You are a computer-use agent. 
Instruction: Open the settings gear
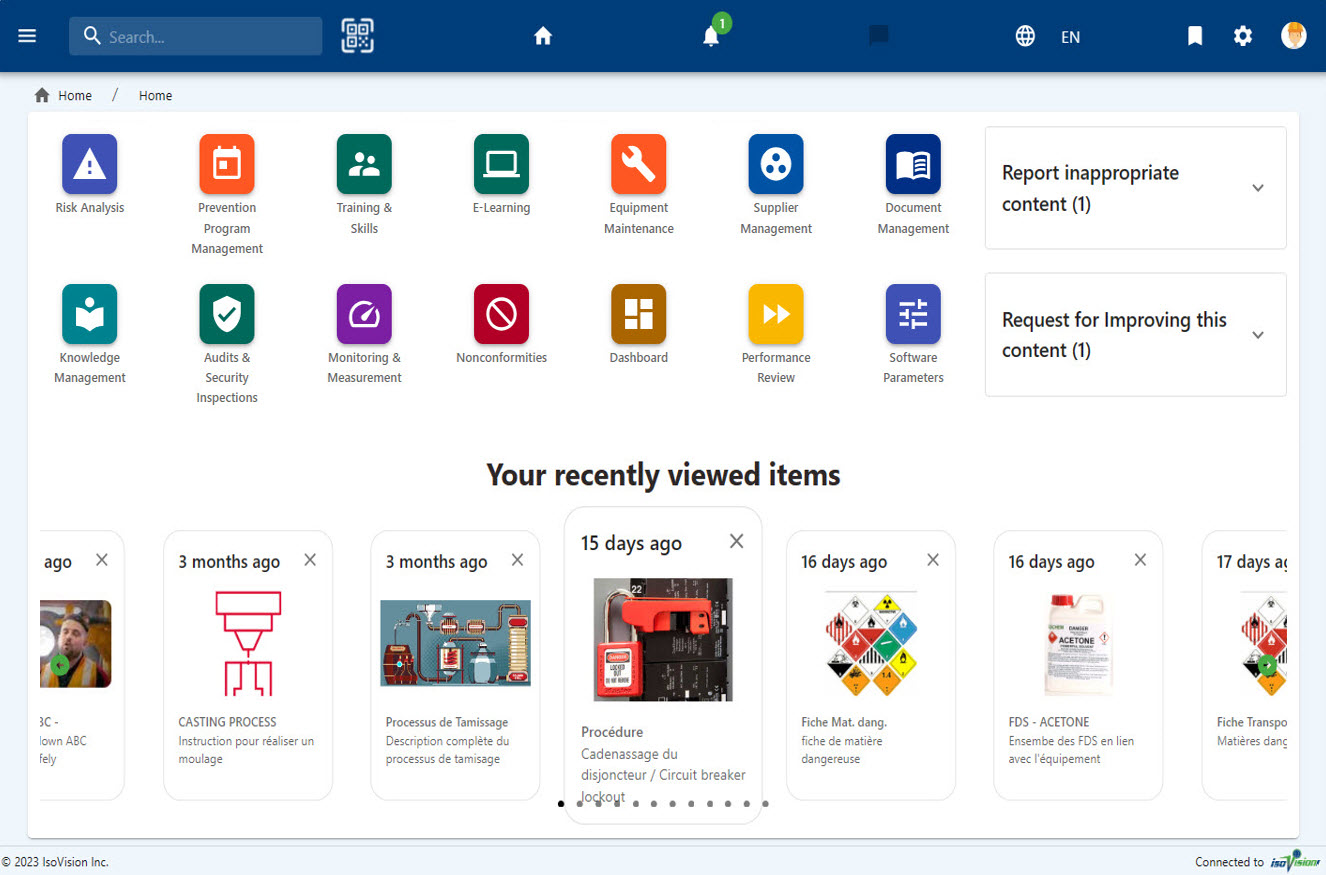pyautogui.click(x=1242, y=35)
